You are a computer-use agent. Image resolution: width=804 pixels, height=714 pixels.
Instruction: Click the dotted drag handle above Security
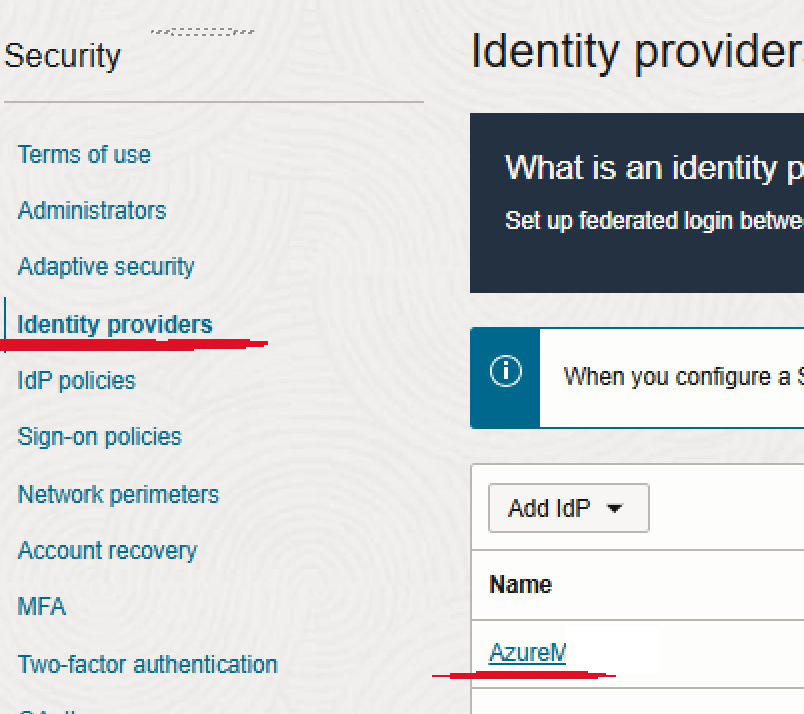[x=201, y=32]
